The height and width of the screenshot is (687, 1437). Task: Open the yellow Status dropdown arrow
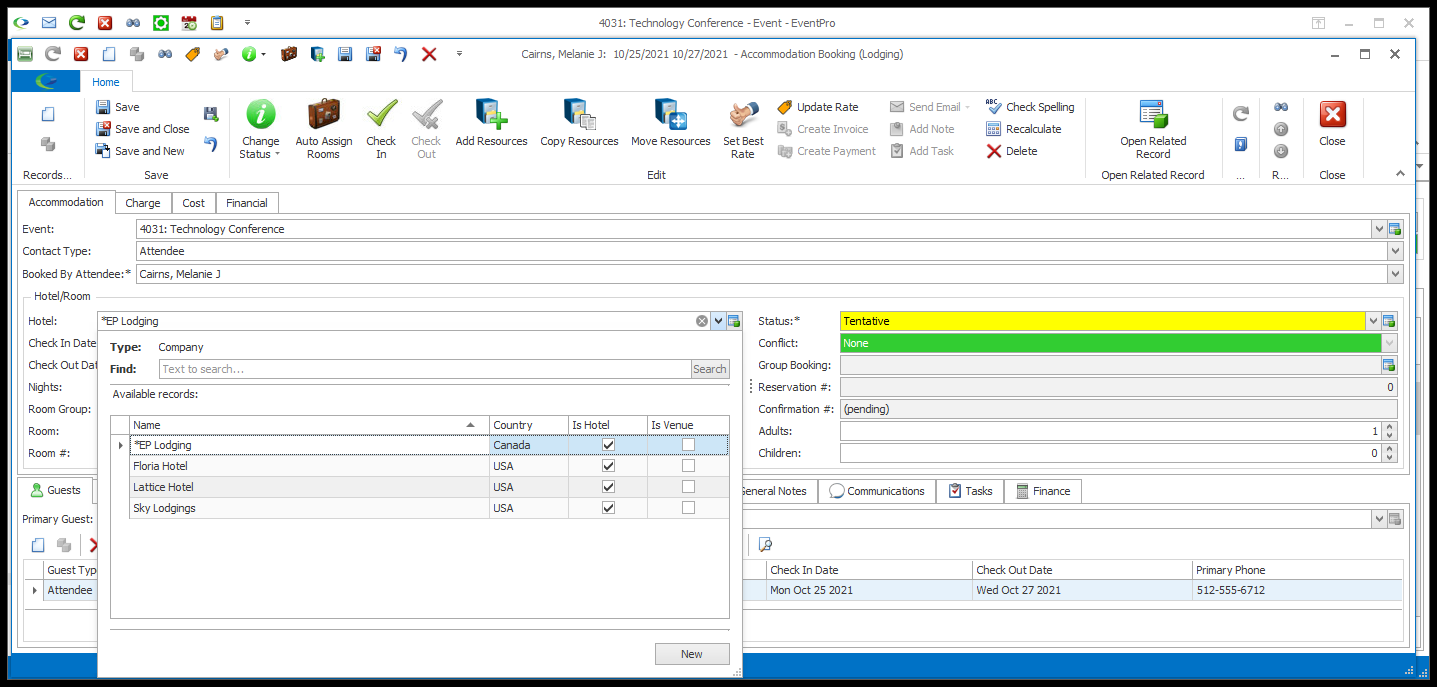(1373, 321)
